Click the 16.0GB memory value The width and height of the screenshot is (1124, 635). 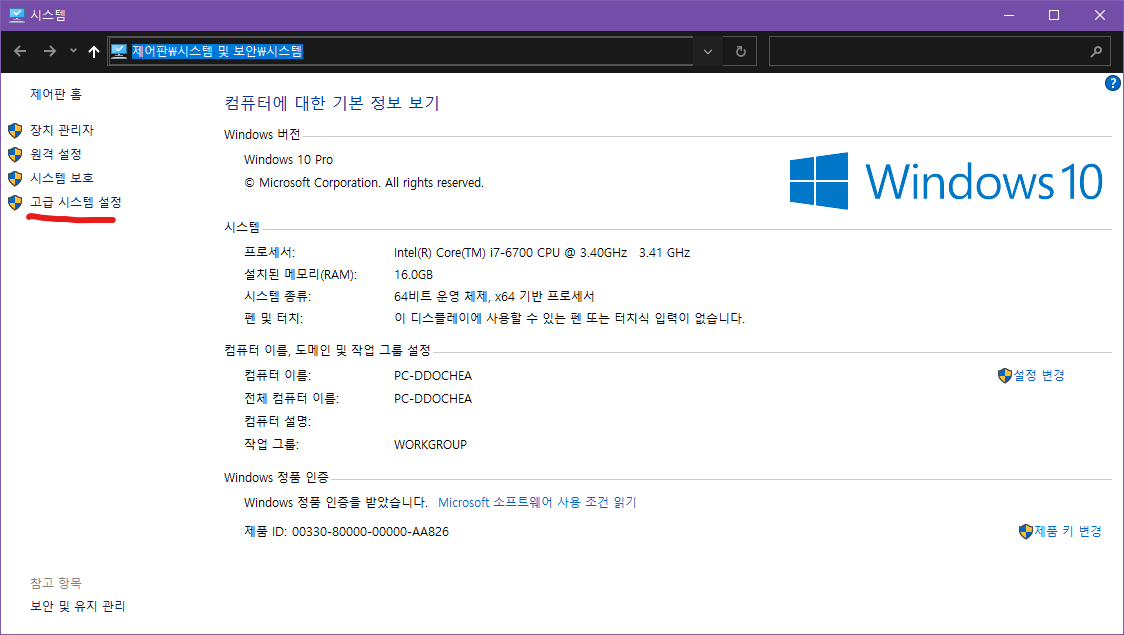tap(414, 274)
